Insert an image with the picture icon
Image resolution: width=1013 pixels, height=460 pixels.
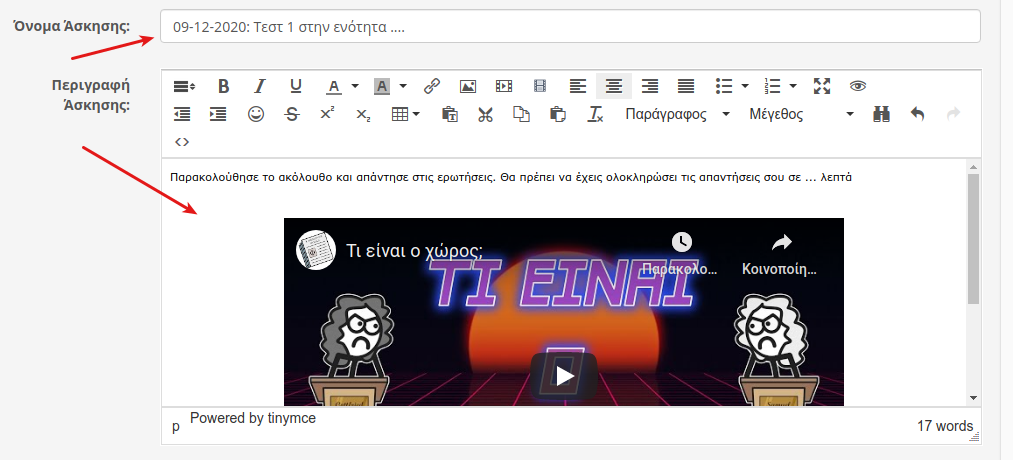pos(468,86)
